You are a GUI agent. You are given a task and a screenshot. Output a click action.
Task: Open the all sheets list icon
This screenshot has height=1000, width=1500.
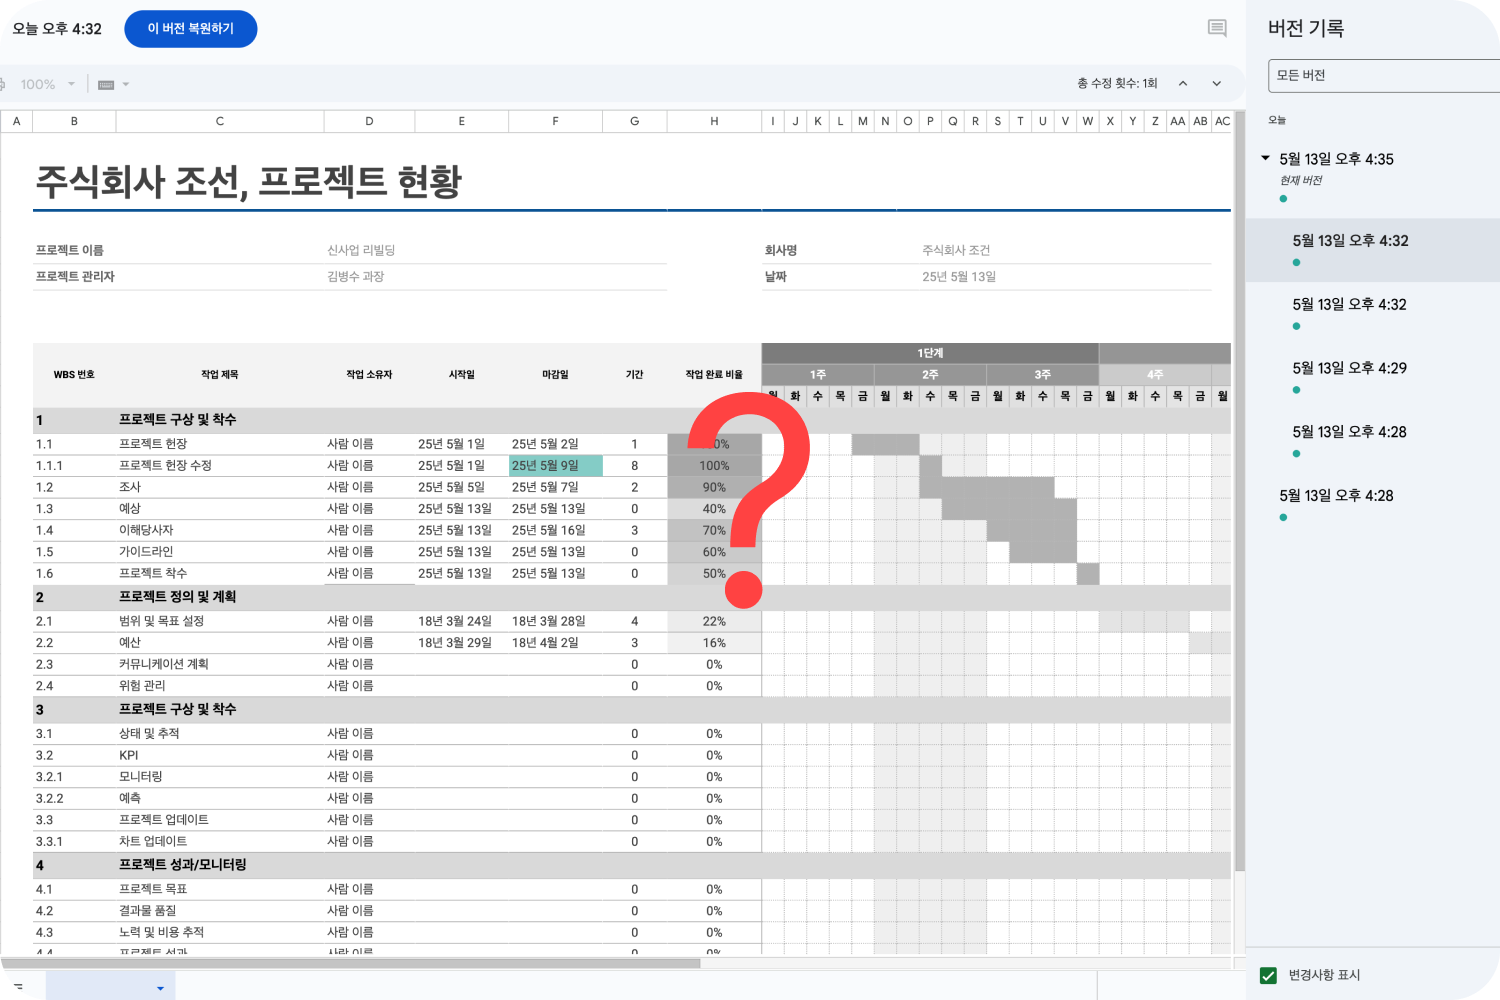click(18, 986)
